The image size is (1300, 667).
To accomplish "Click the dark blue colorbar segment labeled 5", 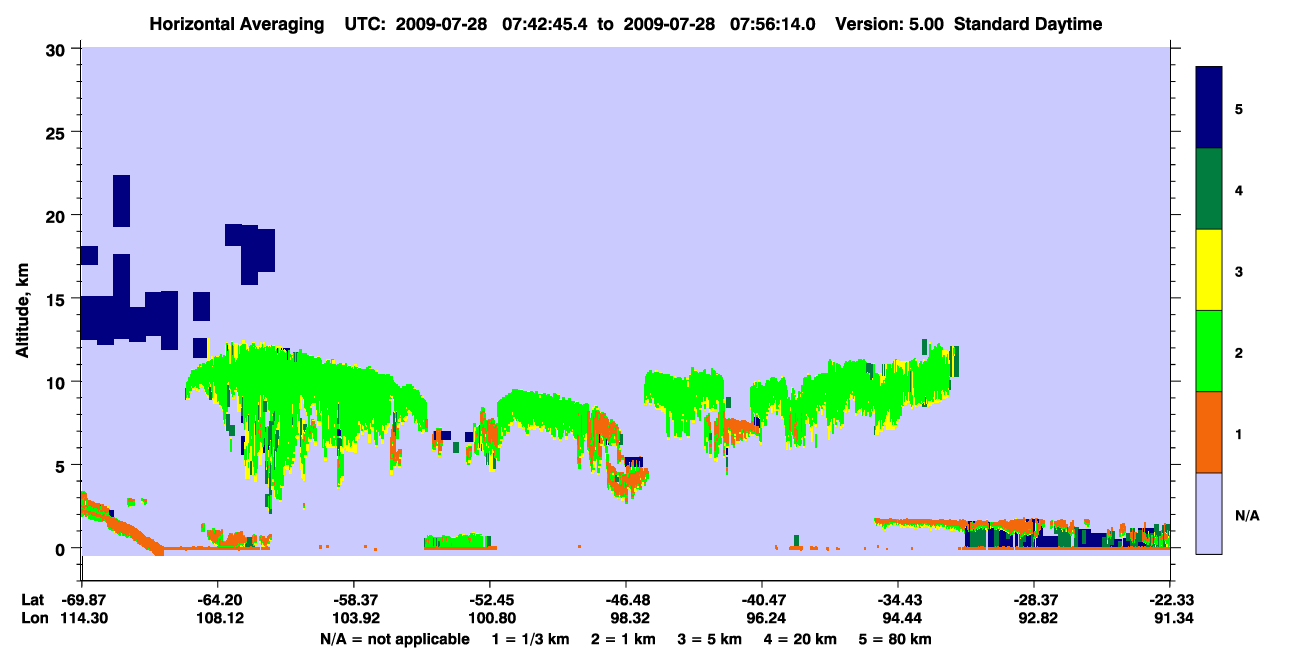I will click(1209, 107).
